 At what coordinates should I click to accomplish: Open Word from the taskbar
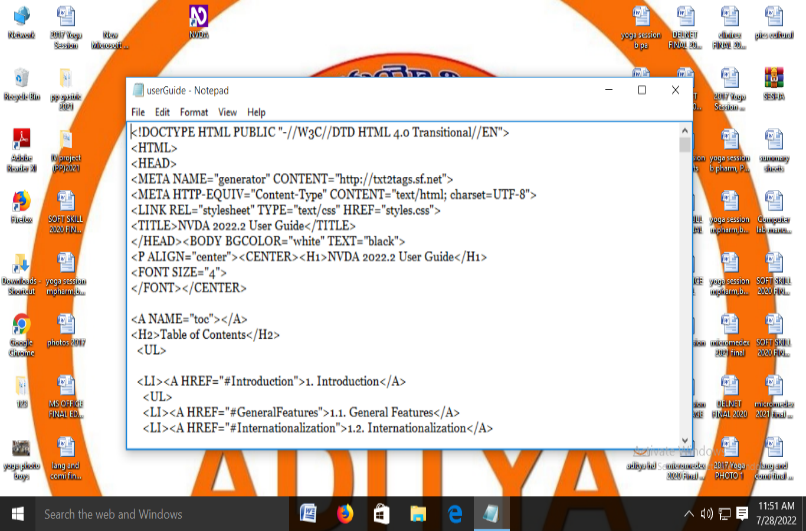(308, 514)
